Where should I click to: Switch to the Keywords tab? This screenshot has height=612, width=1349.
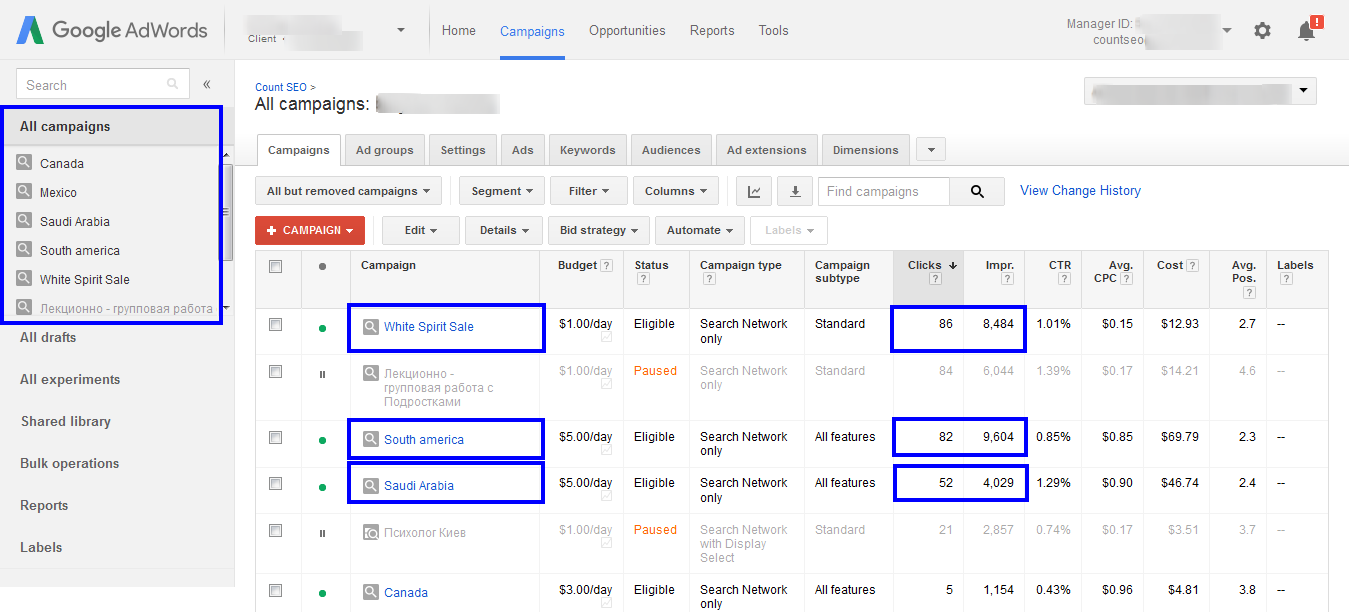tap(588, 150)
